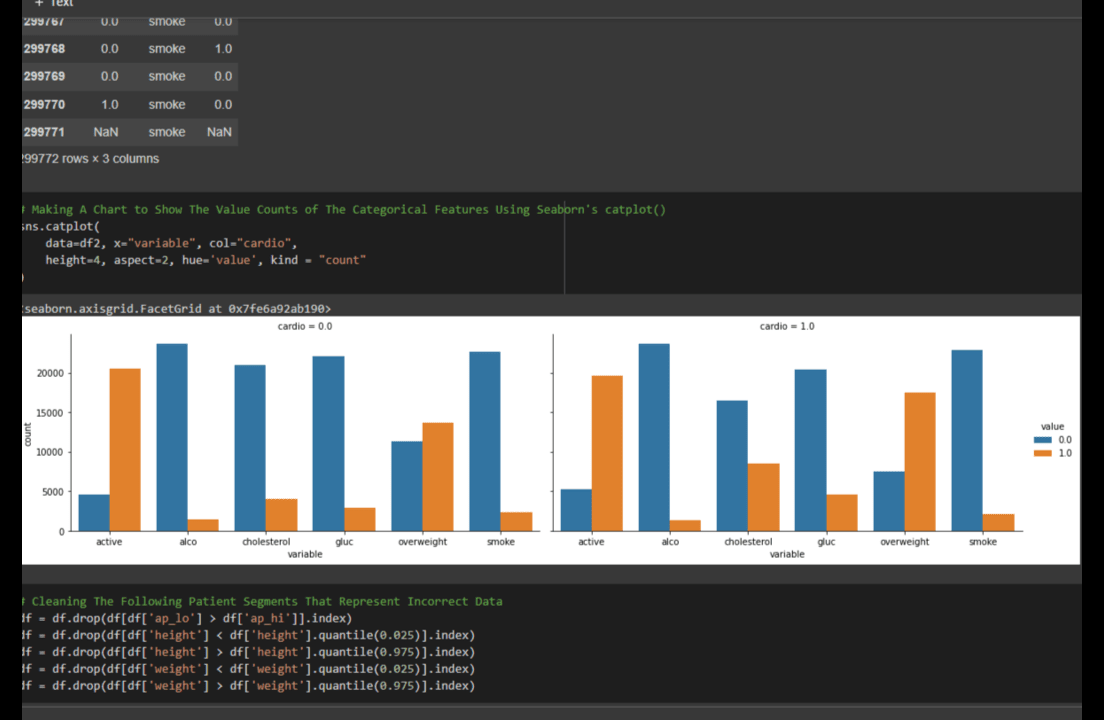Click the orange active bar in left chart
The image size is (1104, 720).
click(125, 449)
